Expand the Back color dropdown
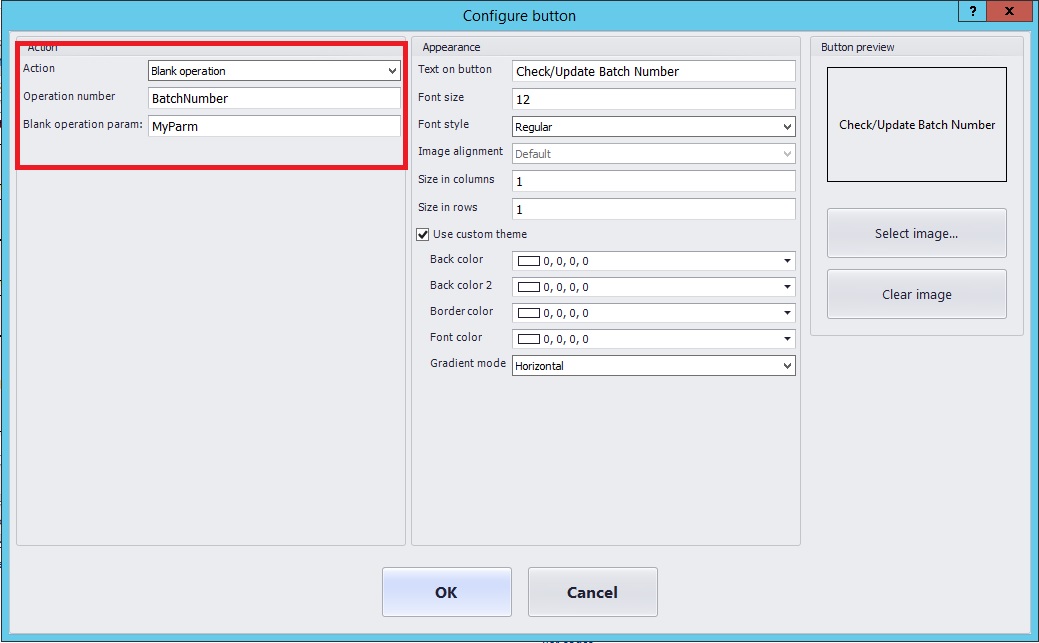 (788, 261)
